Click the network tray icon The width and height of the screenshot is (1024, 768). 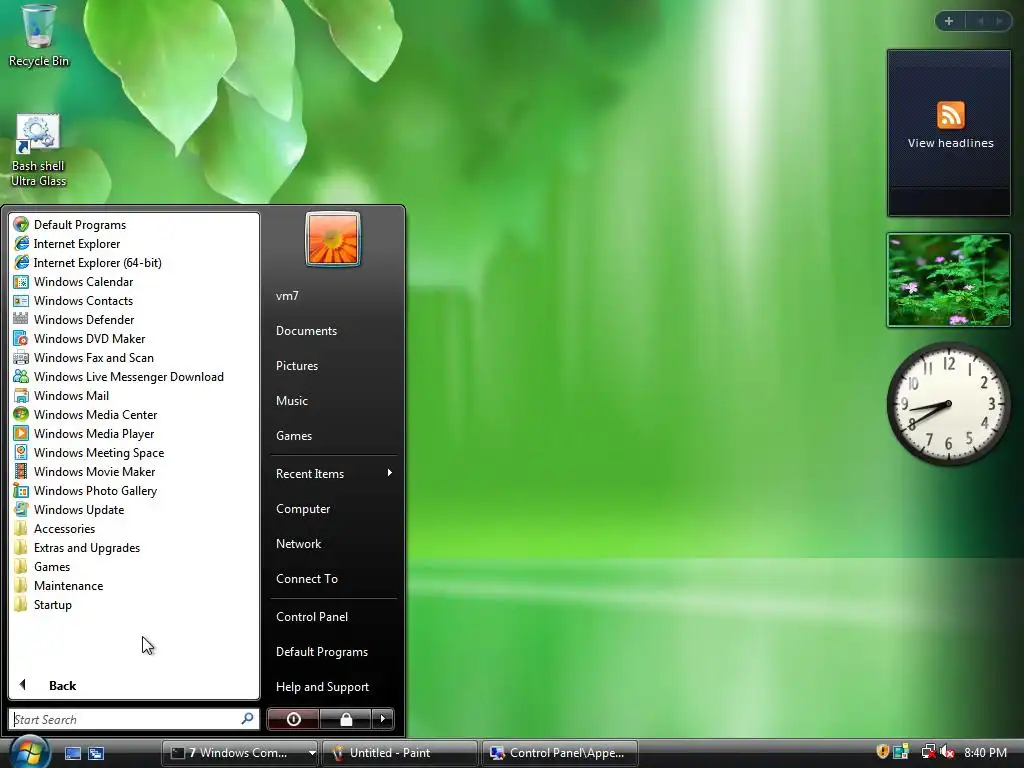click(927, 752)
